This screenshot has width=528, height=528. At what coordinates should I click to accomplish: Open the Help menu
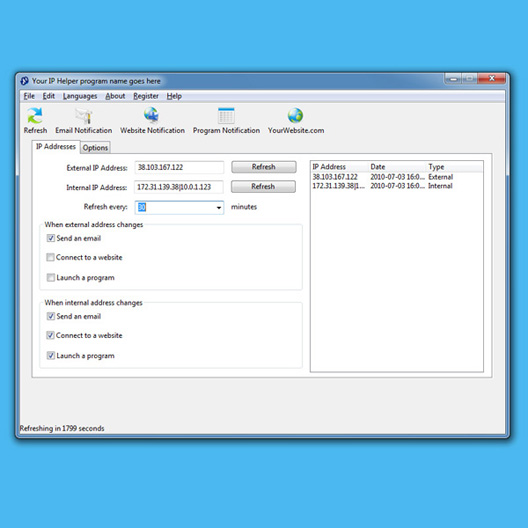point(174,96)
